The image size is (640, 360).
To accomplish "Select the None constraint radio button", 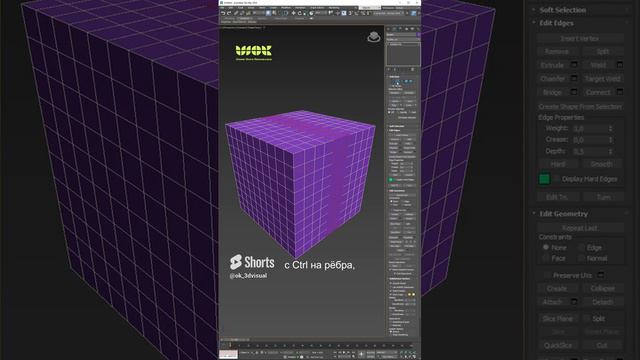I will tap(546, 247).
